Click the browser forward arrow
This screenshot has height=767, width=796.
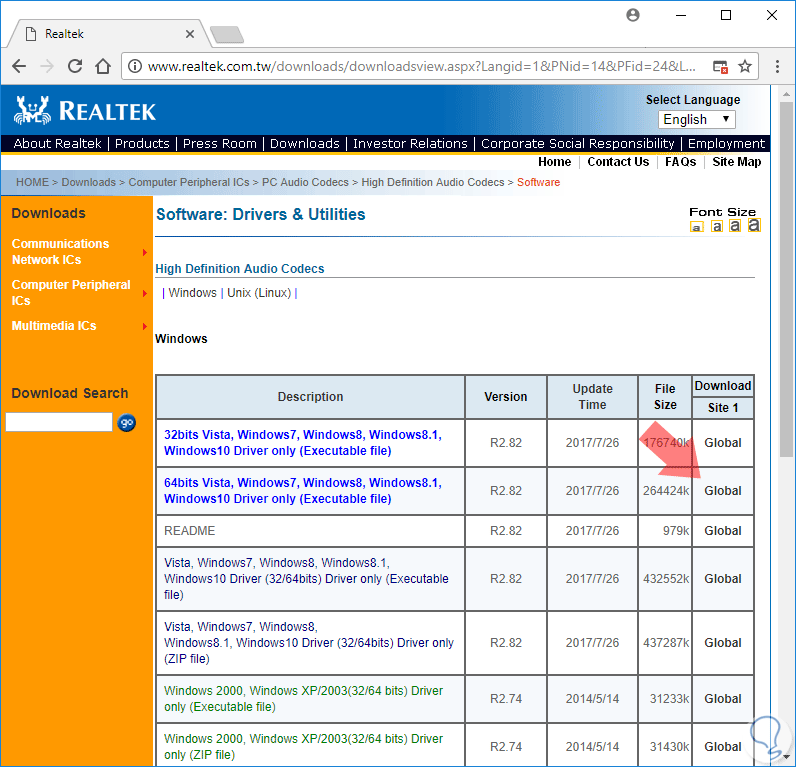pyautogui.click(x=47, y=66)
